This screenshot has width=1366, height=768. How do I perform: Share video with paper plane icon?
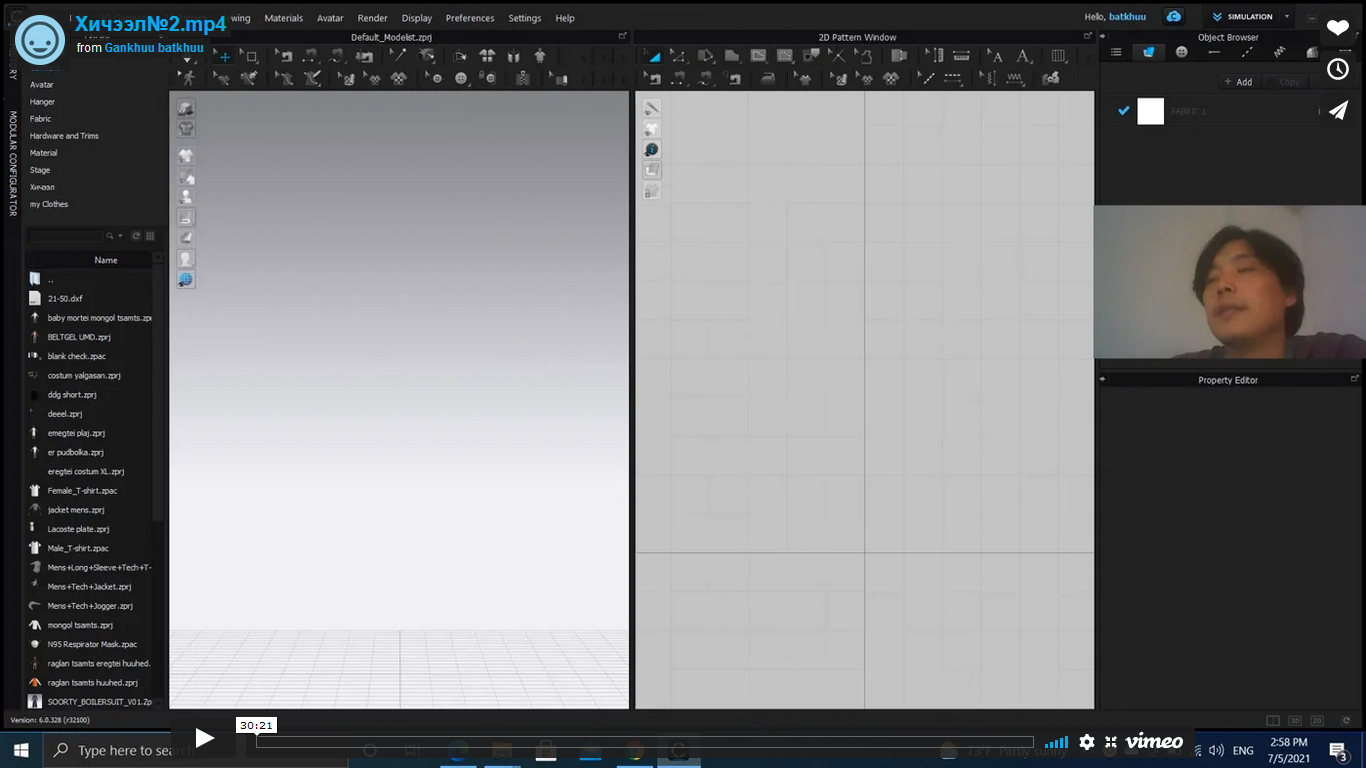click(x=1338, y=110)
